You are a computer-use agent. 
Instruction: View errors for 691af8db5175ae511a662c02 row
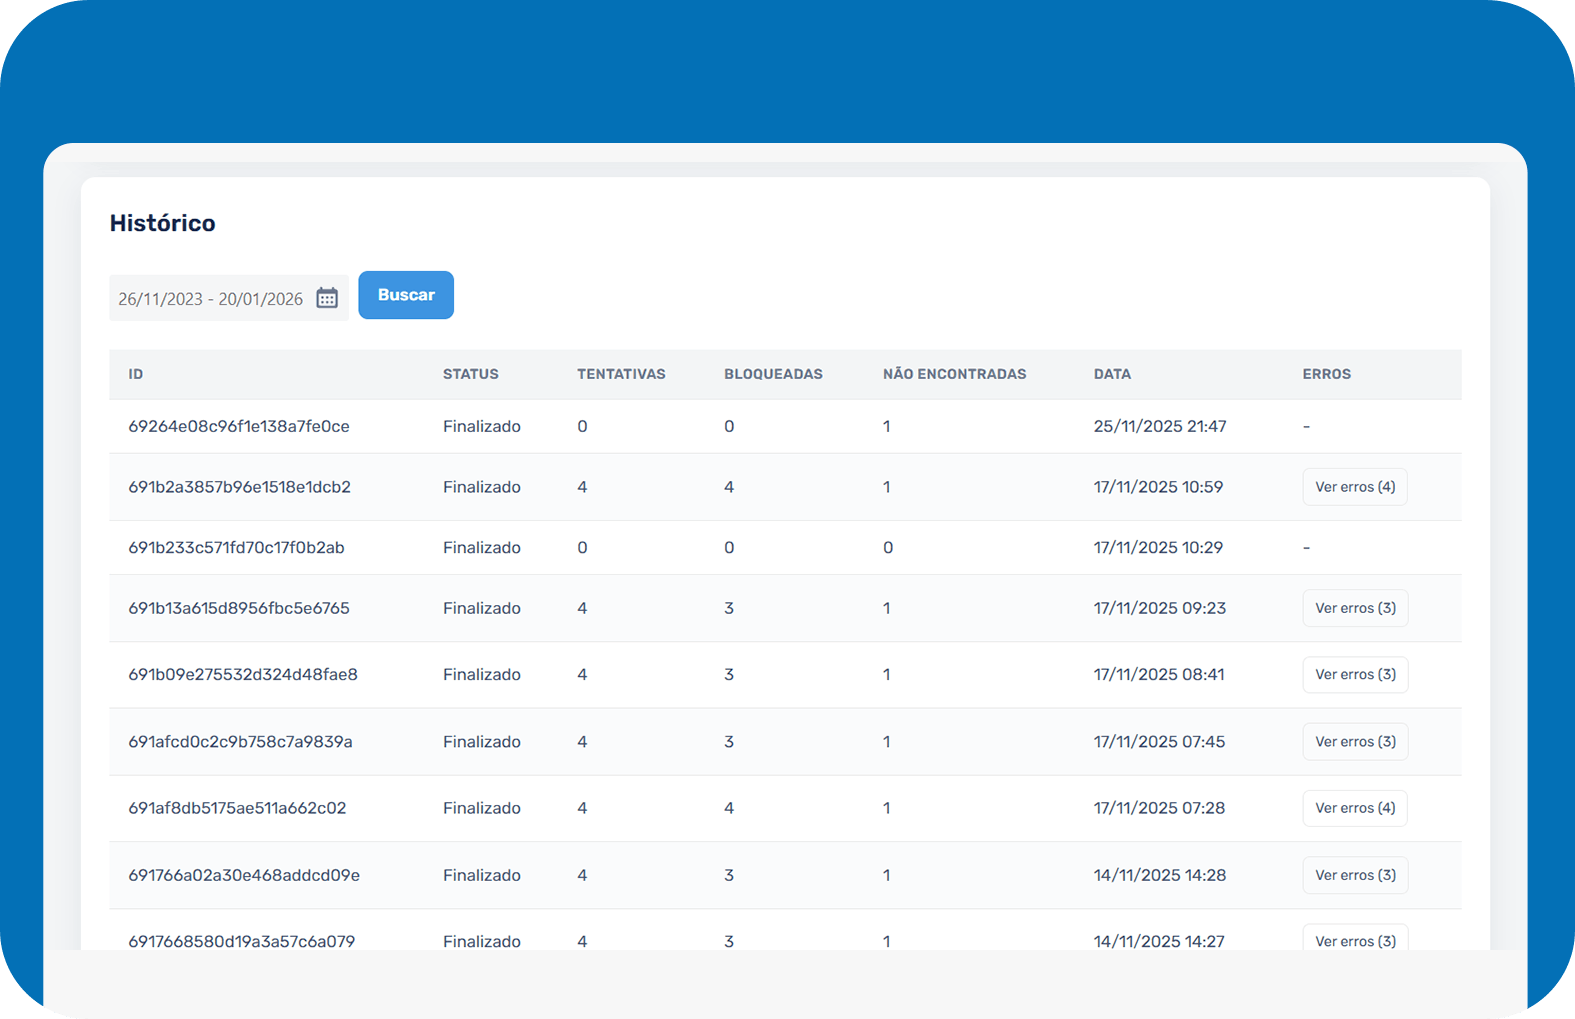(1355, 808)
